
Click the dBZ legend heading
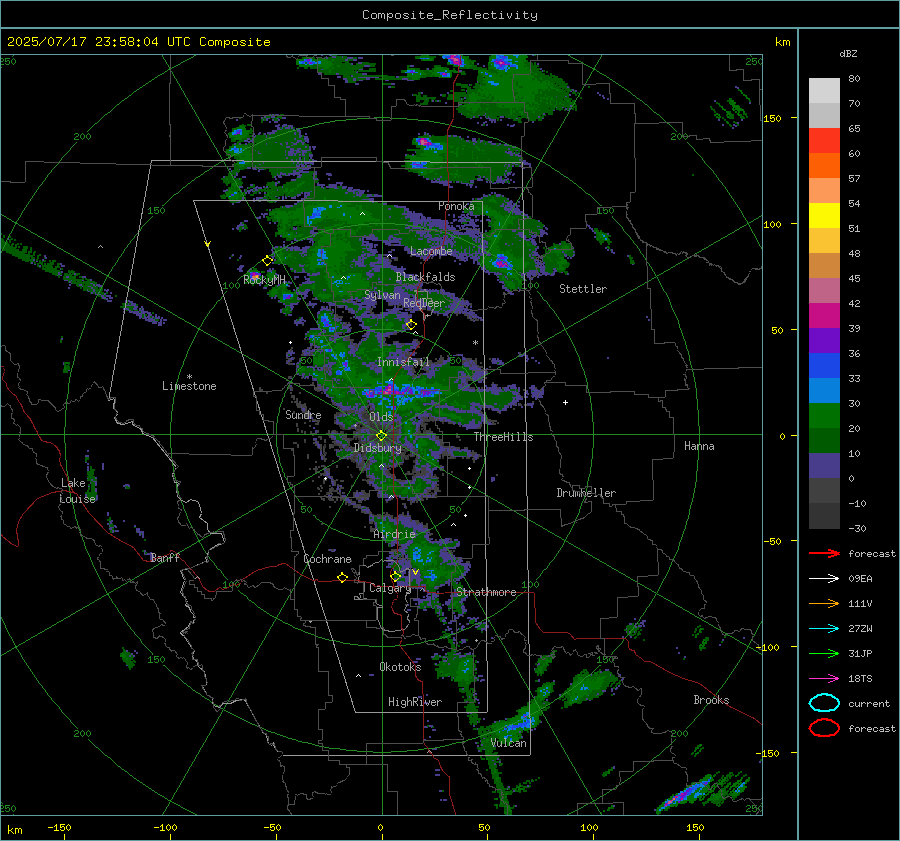pyautogui.click(x=848, y=54)
